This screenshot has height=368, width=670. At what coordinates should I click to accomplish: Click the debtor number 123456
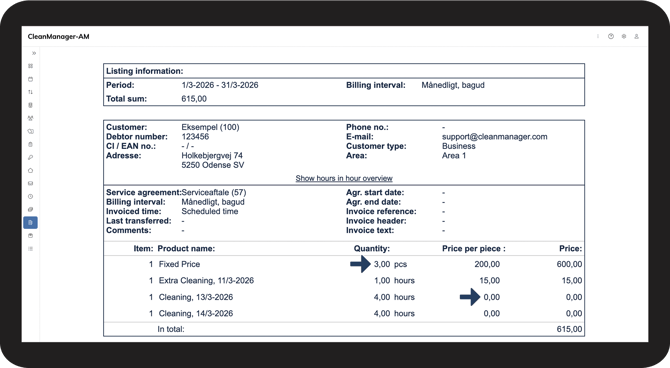(195, 137)
